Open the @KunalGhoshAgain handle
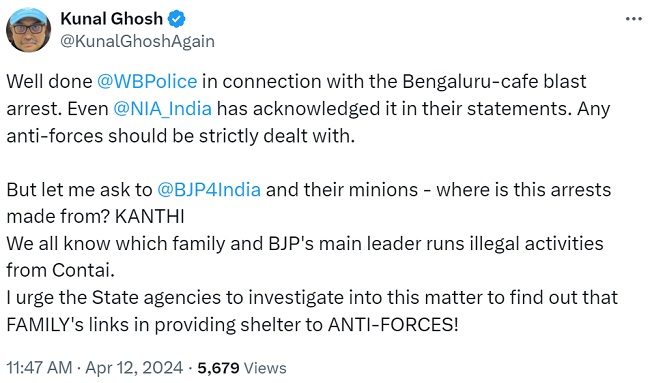This screenshot has height=383, width=650. 138,41
